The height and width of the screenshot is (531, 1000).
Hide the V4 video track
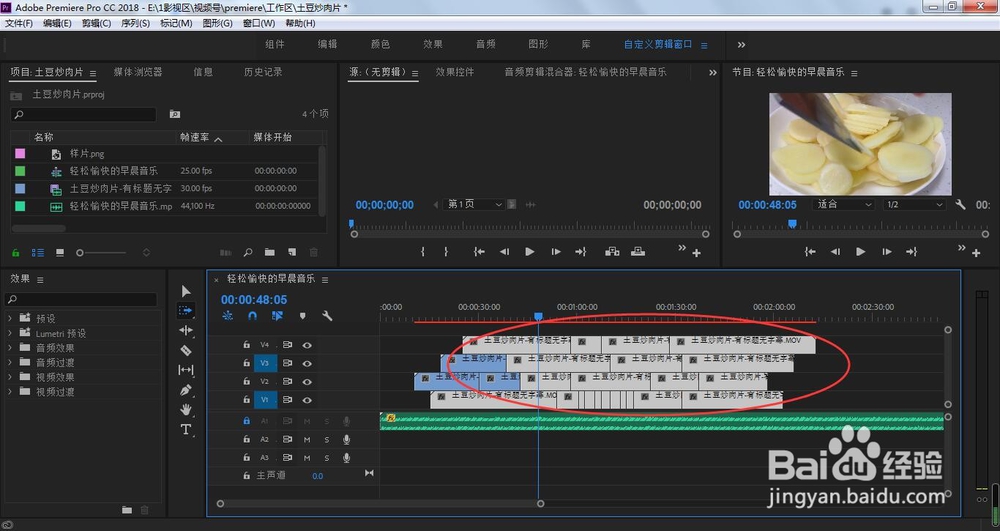click(307, 345)
